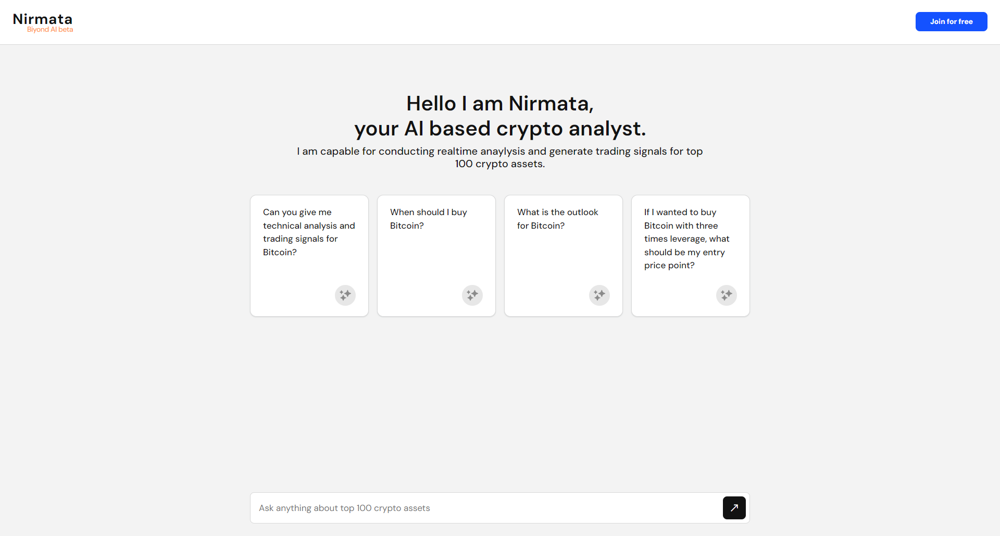Open the Nirmata logo in the header

point(43,19)
